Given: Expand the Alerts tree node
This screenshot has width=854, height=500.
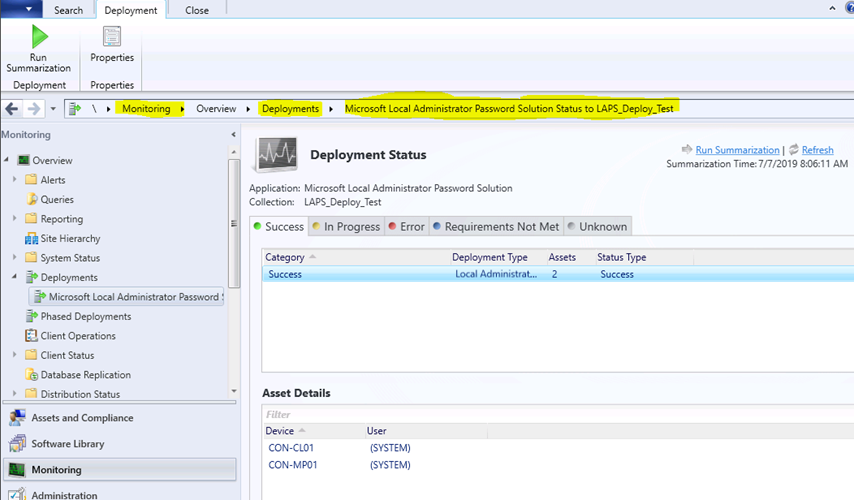Looking at the screenshot, I should [15, 179].
